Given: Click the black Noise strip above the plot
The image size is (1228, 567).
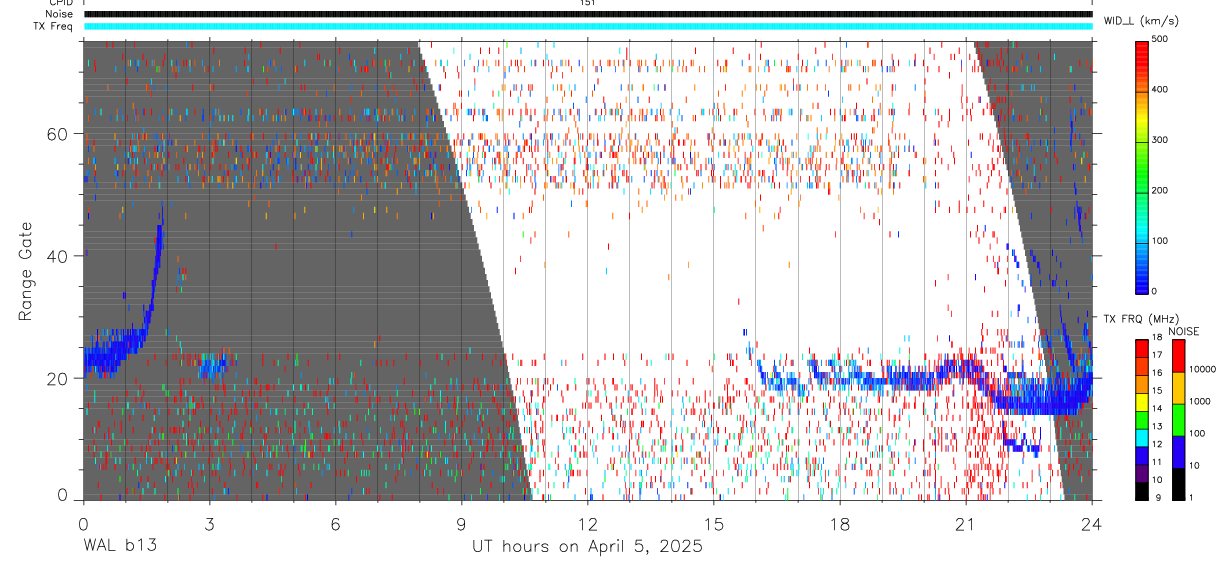Looking at the screenshot, I should click(588, 14).
